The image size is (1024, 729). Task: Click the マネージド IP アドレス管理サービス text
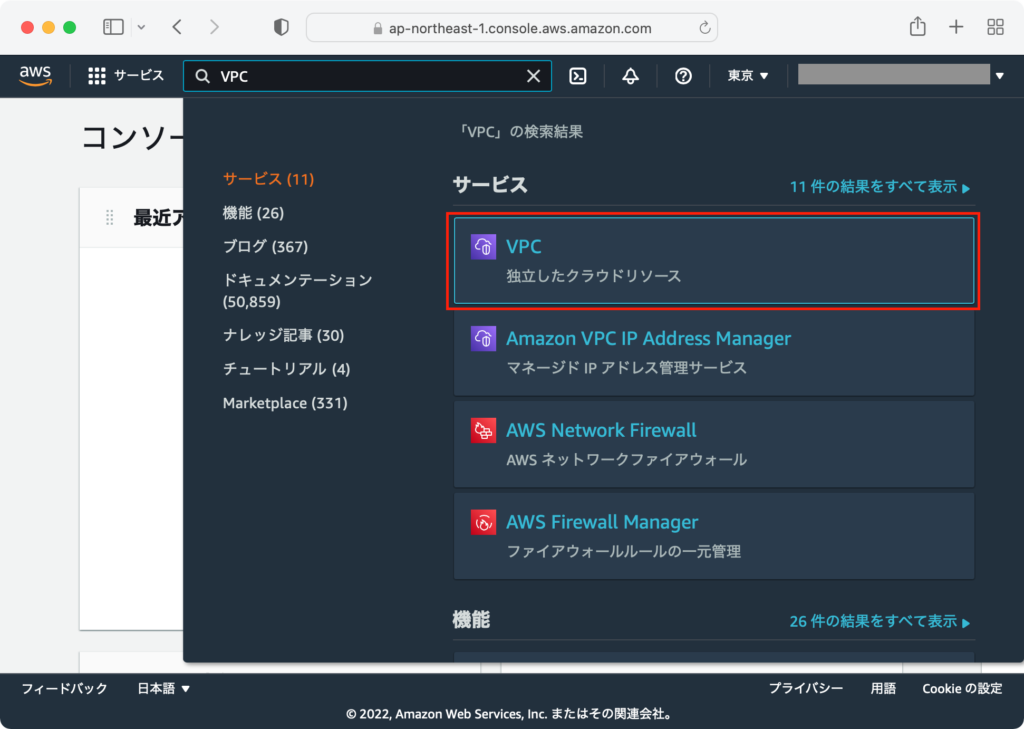(626, 368)
